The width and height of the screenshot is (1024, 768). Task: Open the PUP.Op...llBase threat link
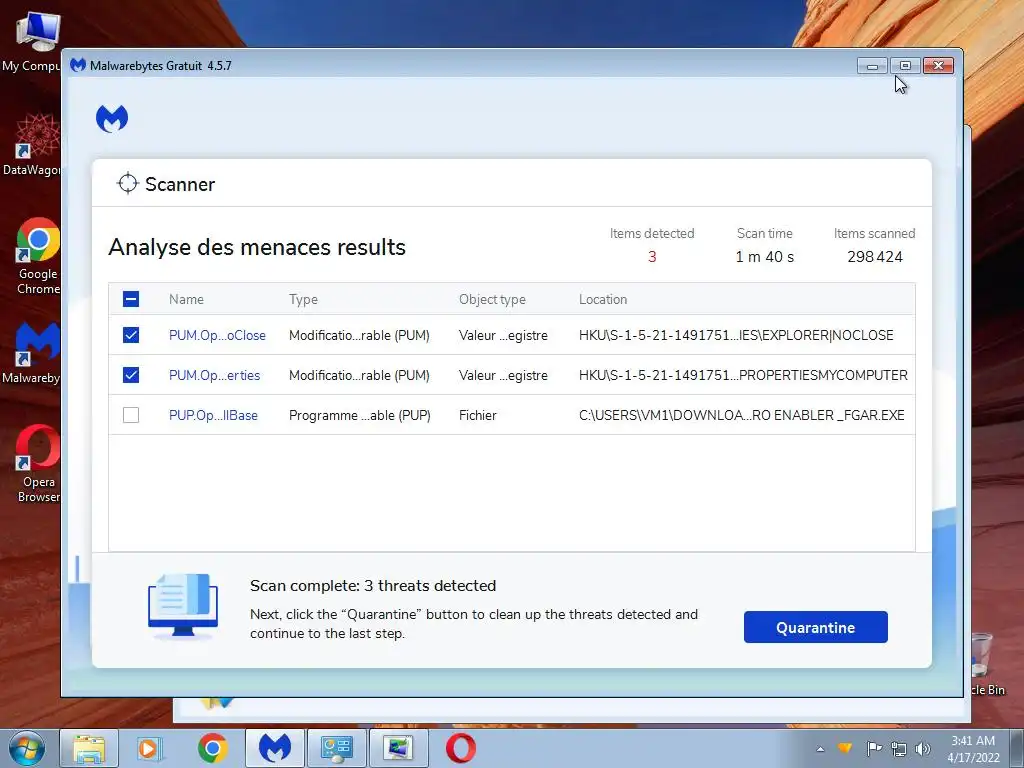tap(213, 415)
